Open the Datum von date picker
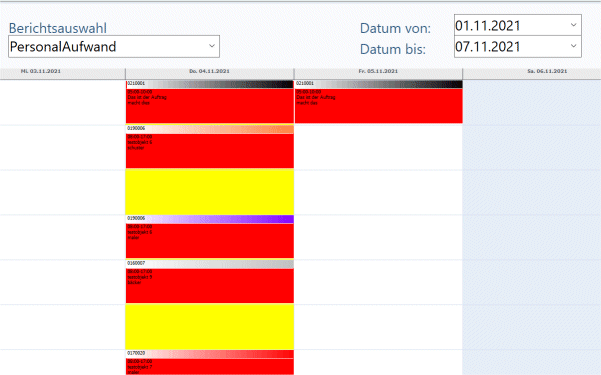This screenshot has height=375, width=601. [517, 25]
